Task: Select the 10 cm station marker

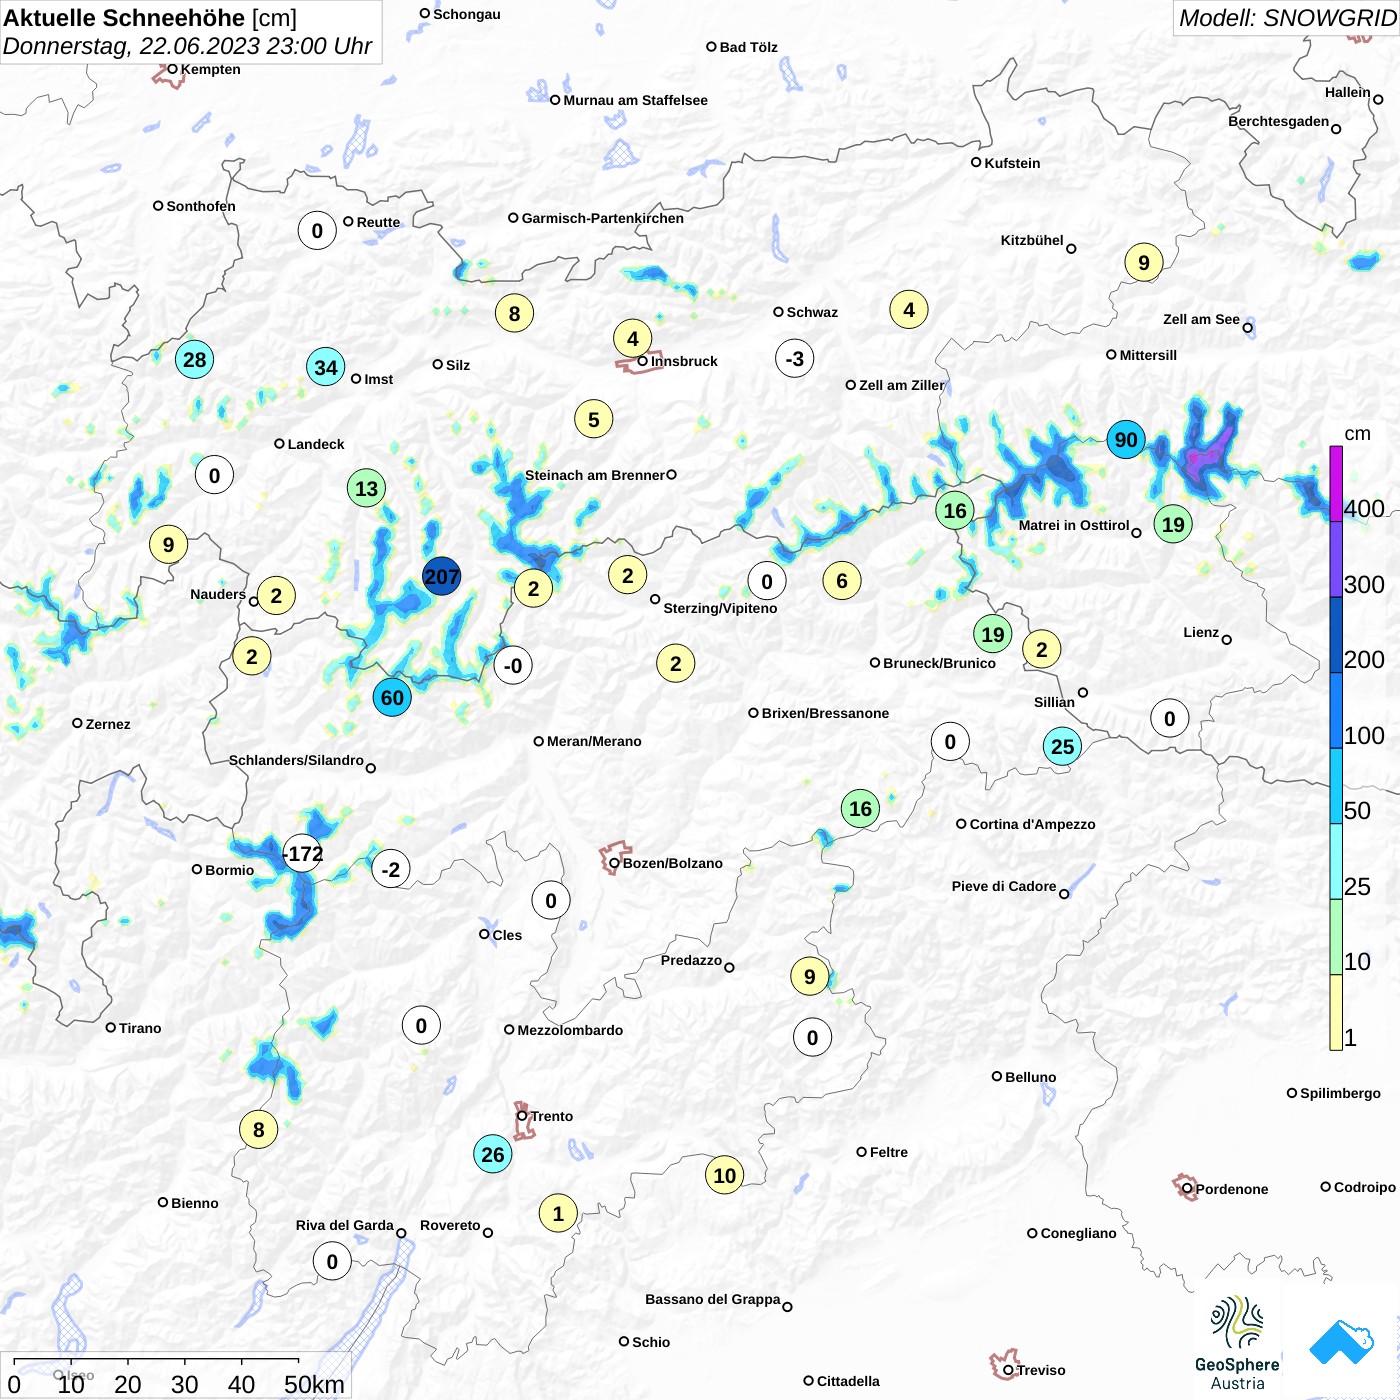Action: pos(725,1175)
